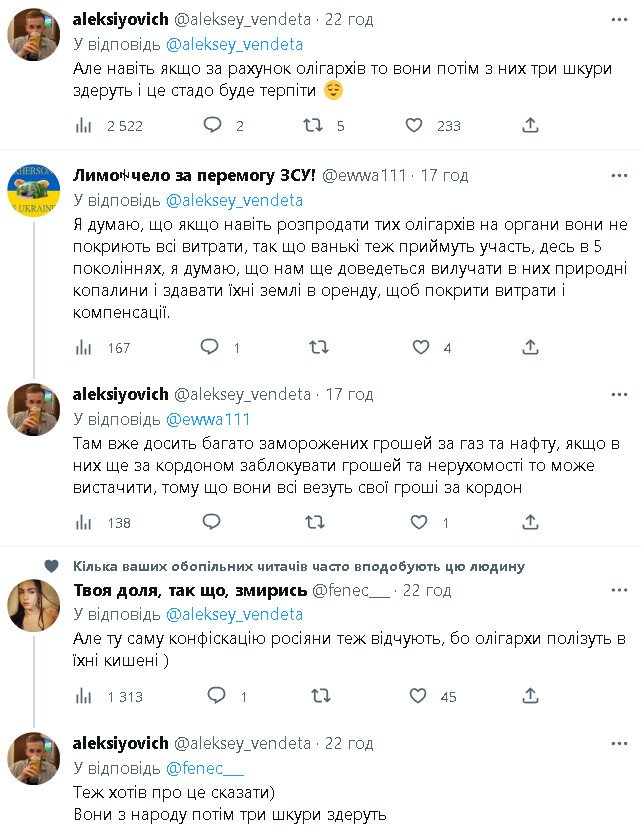Open the @ewwa111 mention link in the reply
This screenshot has height=833, width=641.
[207, 420]
